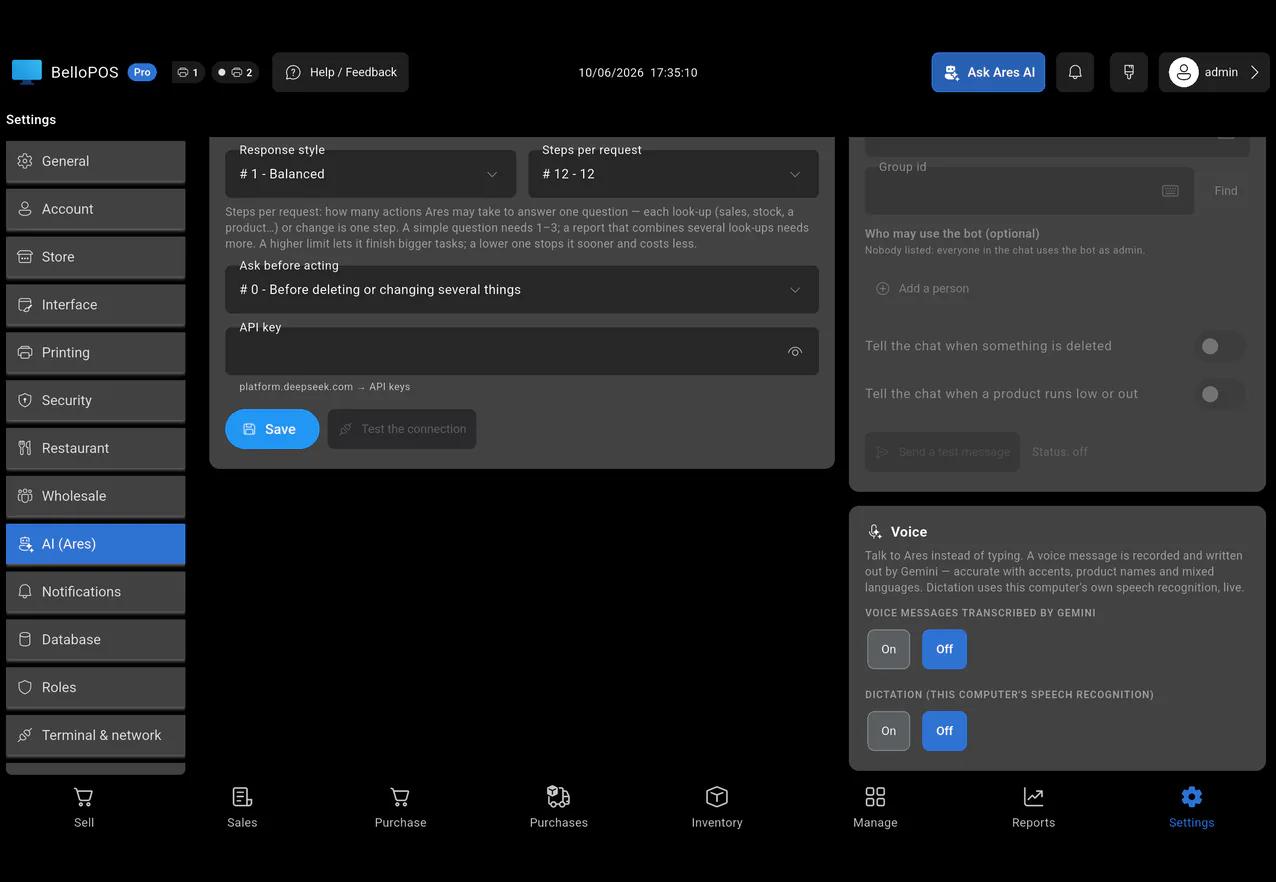Open Sales from the bottom bar
Image resolution: width=1276 pixels, height=882 pixels.
click(x=242, y=808)
